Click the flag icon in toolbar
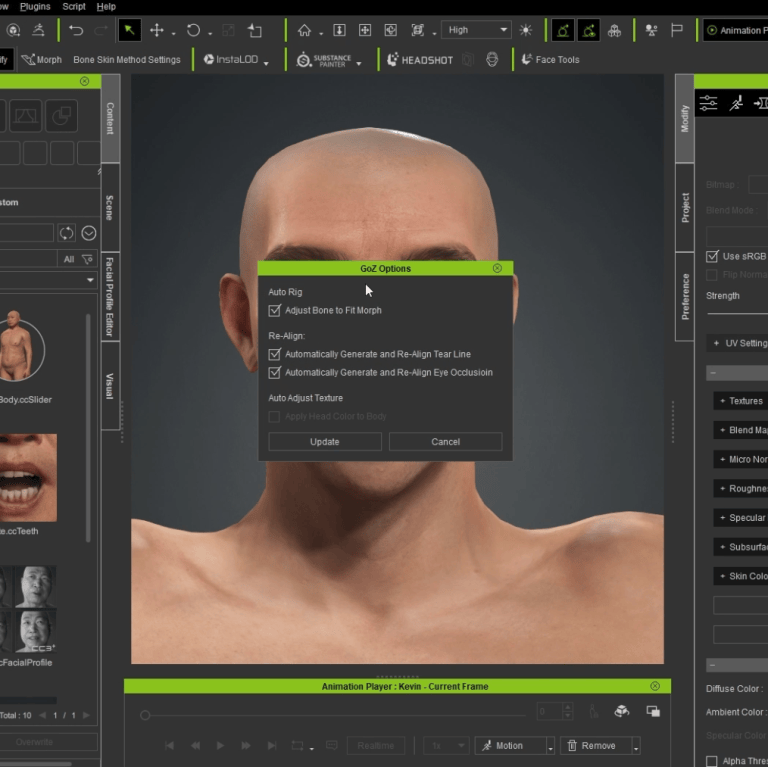 coord(677,30)
